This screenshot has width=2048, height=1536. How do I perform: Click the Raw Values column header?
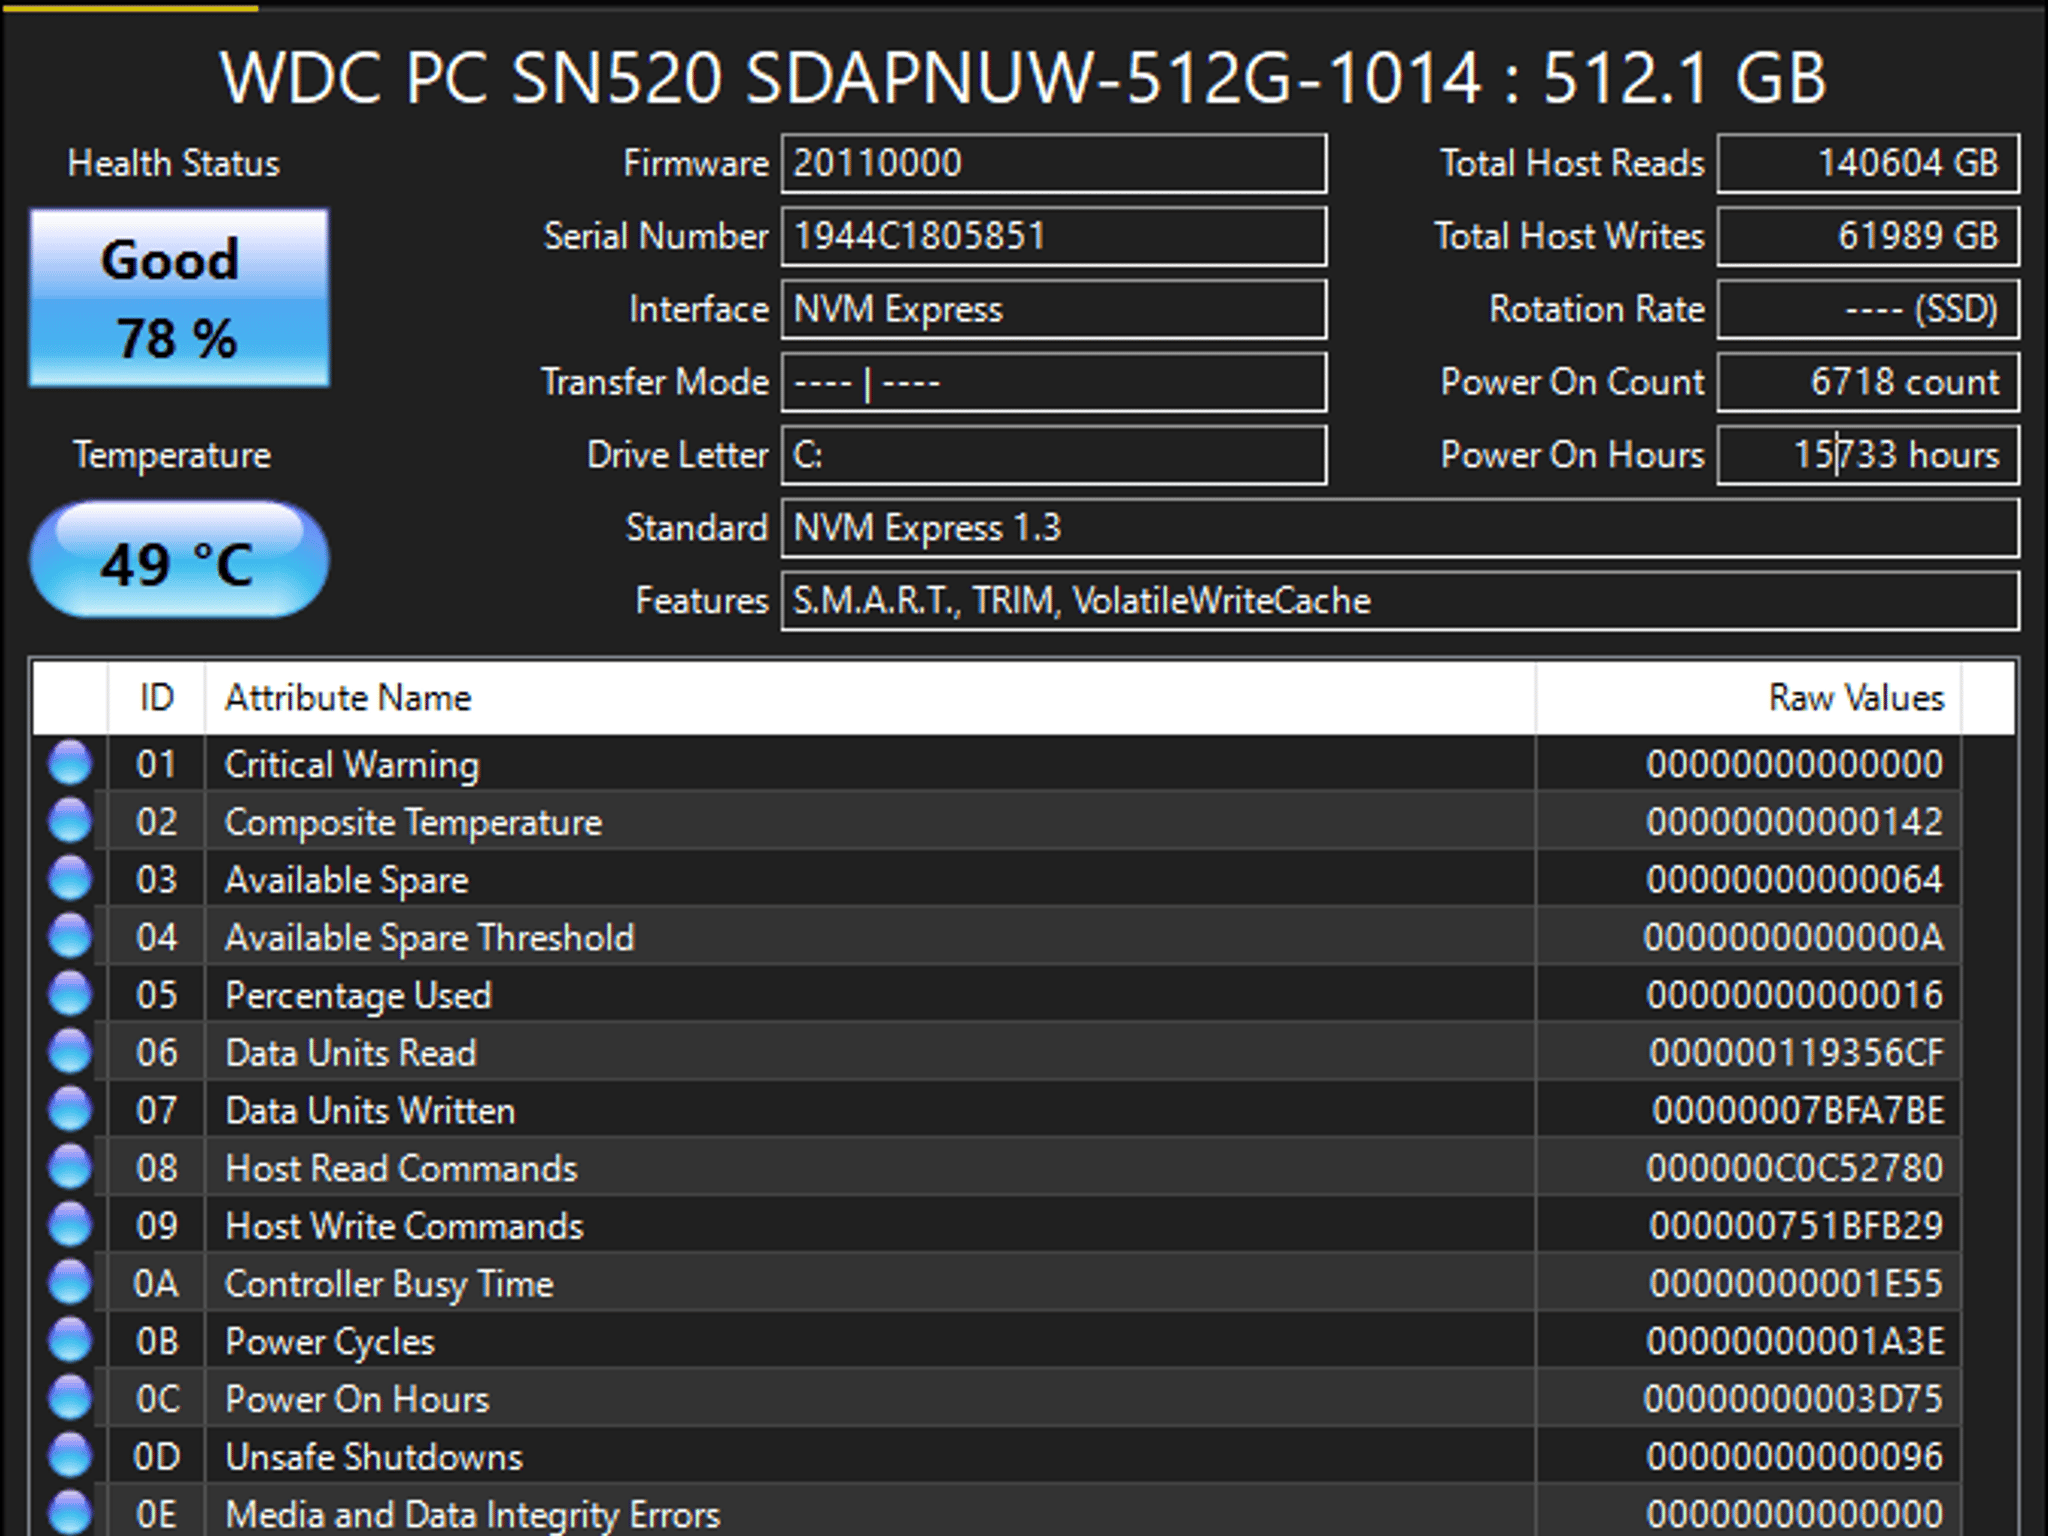[1748, 698]
